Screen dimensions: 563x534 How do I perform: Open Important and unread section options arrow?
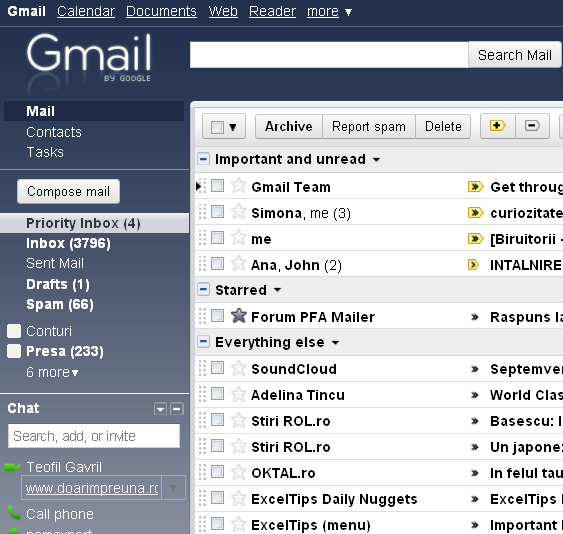[376, 159]
